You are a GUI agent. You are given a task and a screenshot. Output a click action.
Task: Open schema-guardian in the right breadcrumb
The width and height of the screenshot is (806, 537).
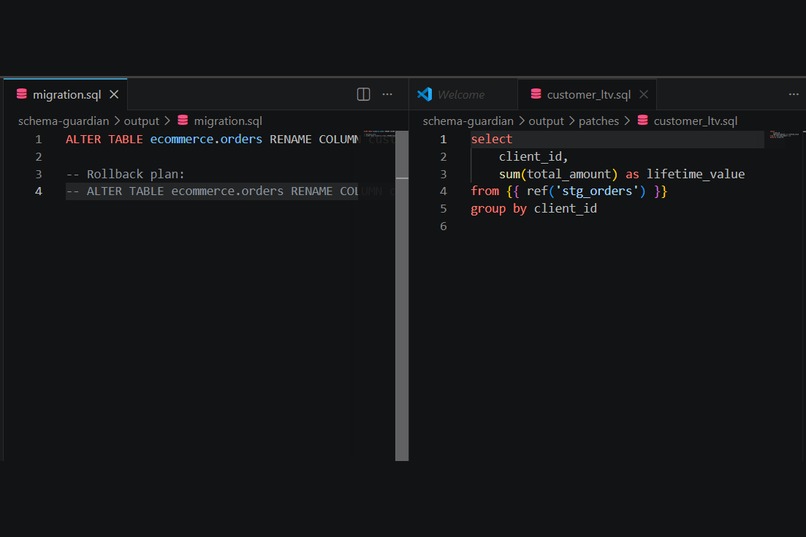pos(468,121)
